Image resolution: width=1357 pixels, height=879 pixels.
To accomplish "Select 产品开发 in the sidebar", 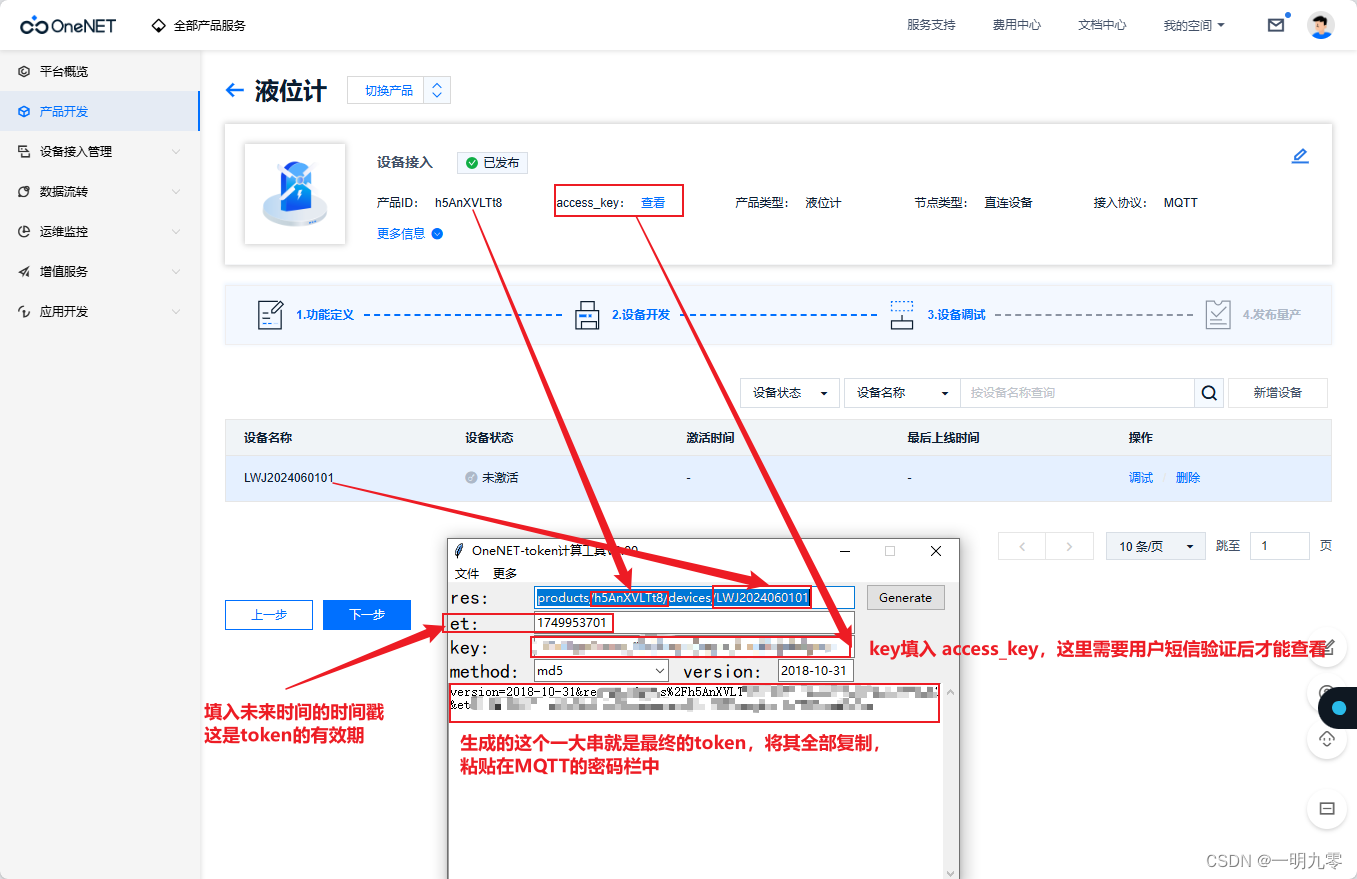I will tap(100, 111).
